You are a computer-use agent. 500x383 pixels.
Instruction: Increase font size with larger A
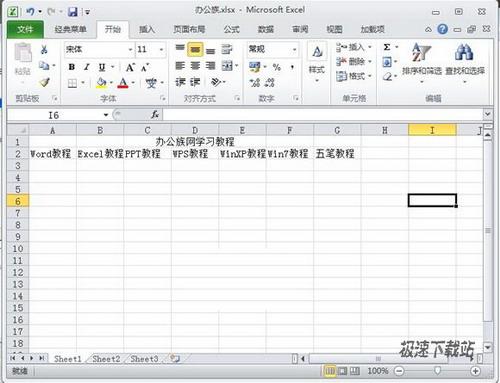pyautogui.click(x=130, y=67)
